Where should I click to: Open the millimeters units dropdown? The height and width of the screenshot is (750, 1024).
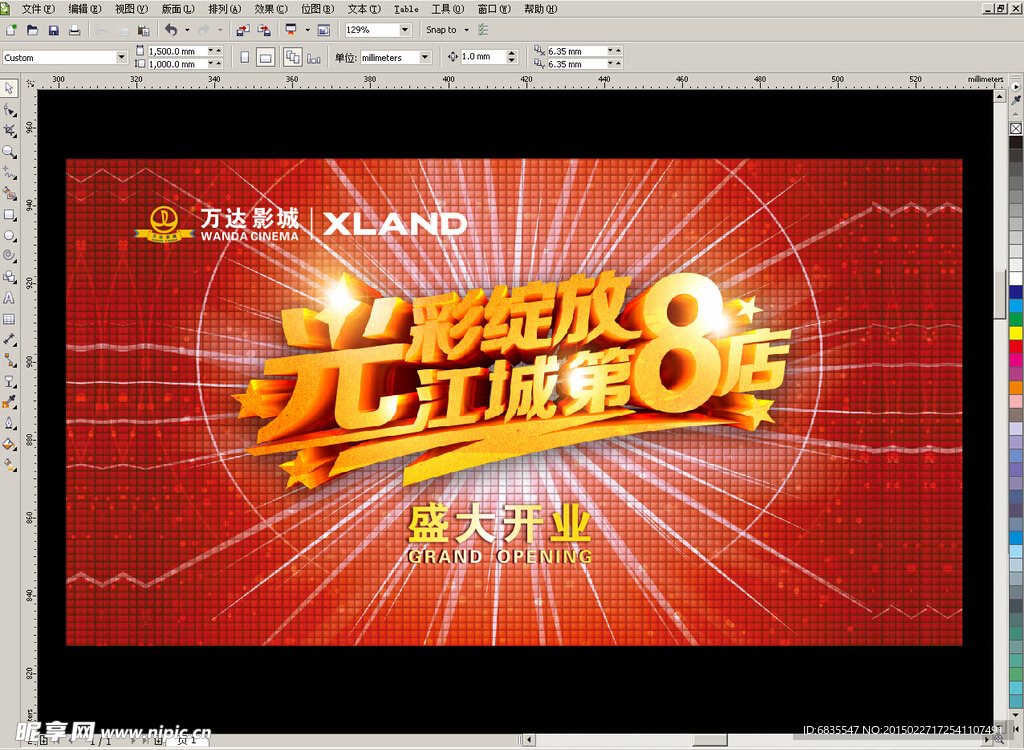(425, 57)
